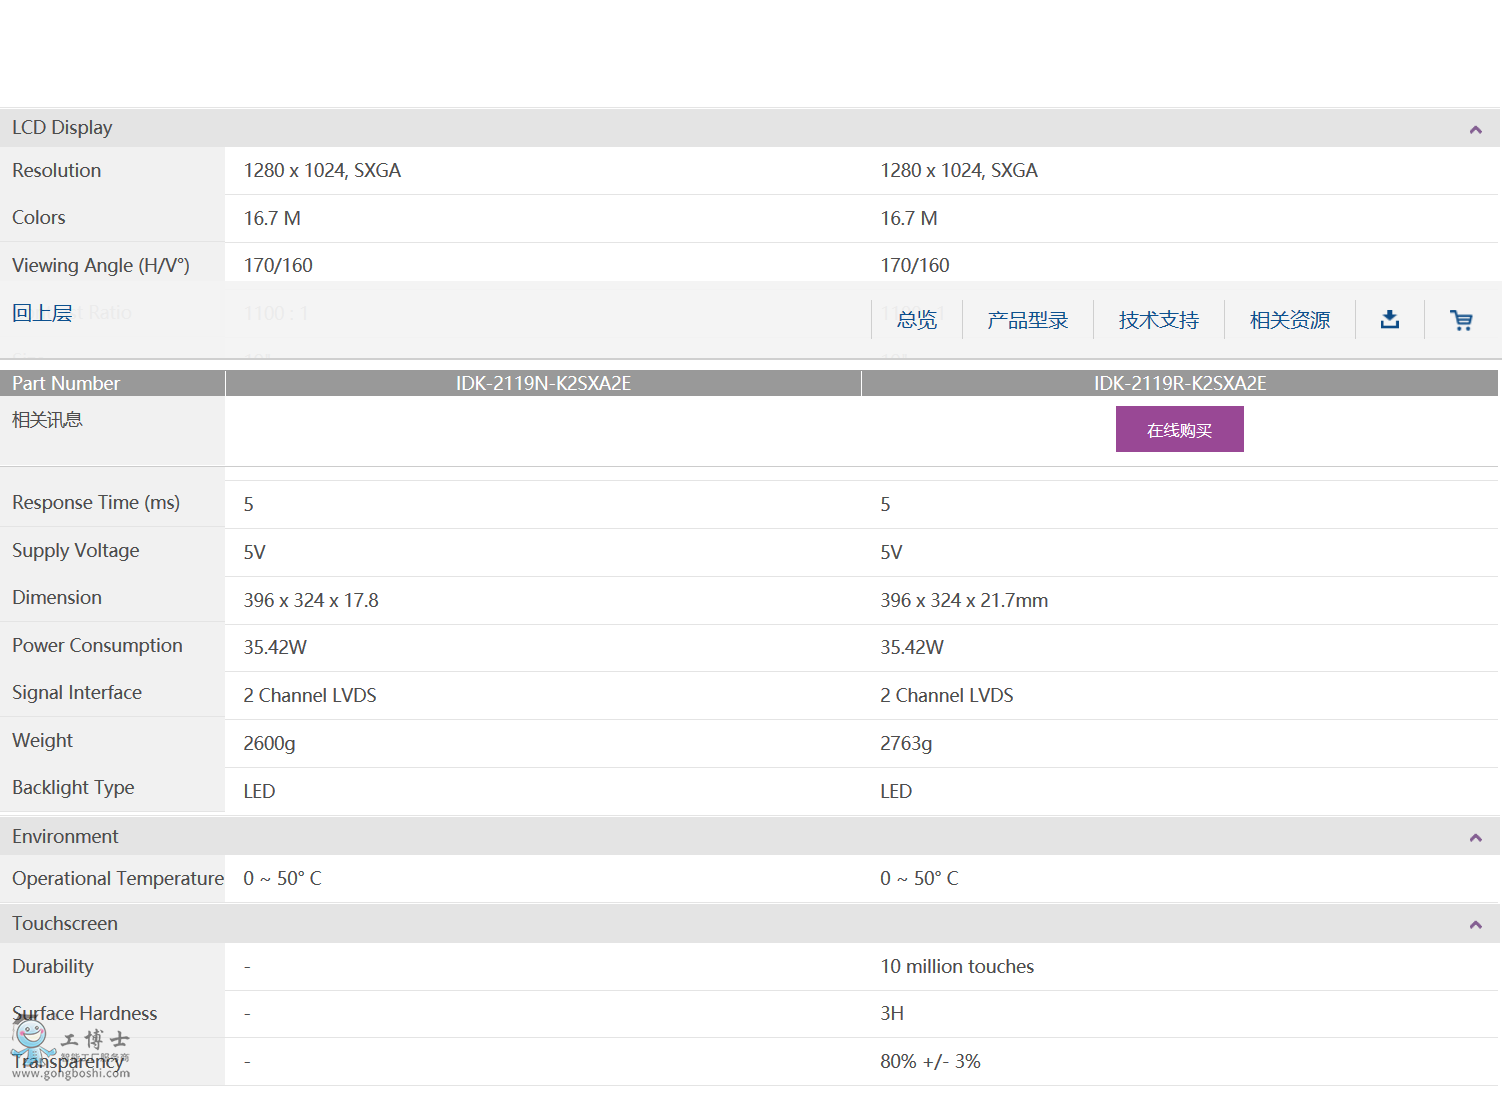Click the Part Number header label
The height and width of the screenshot is (1093, 1502).
tap(66, 383)
